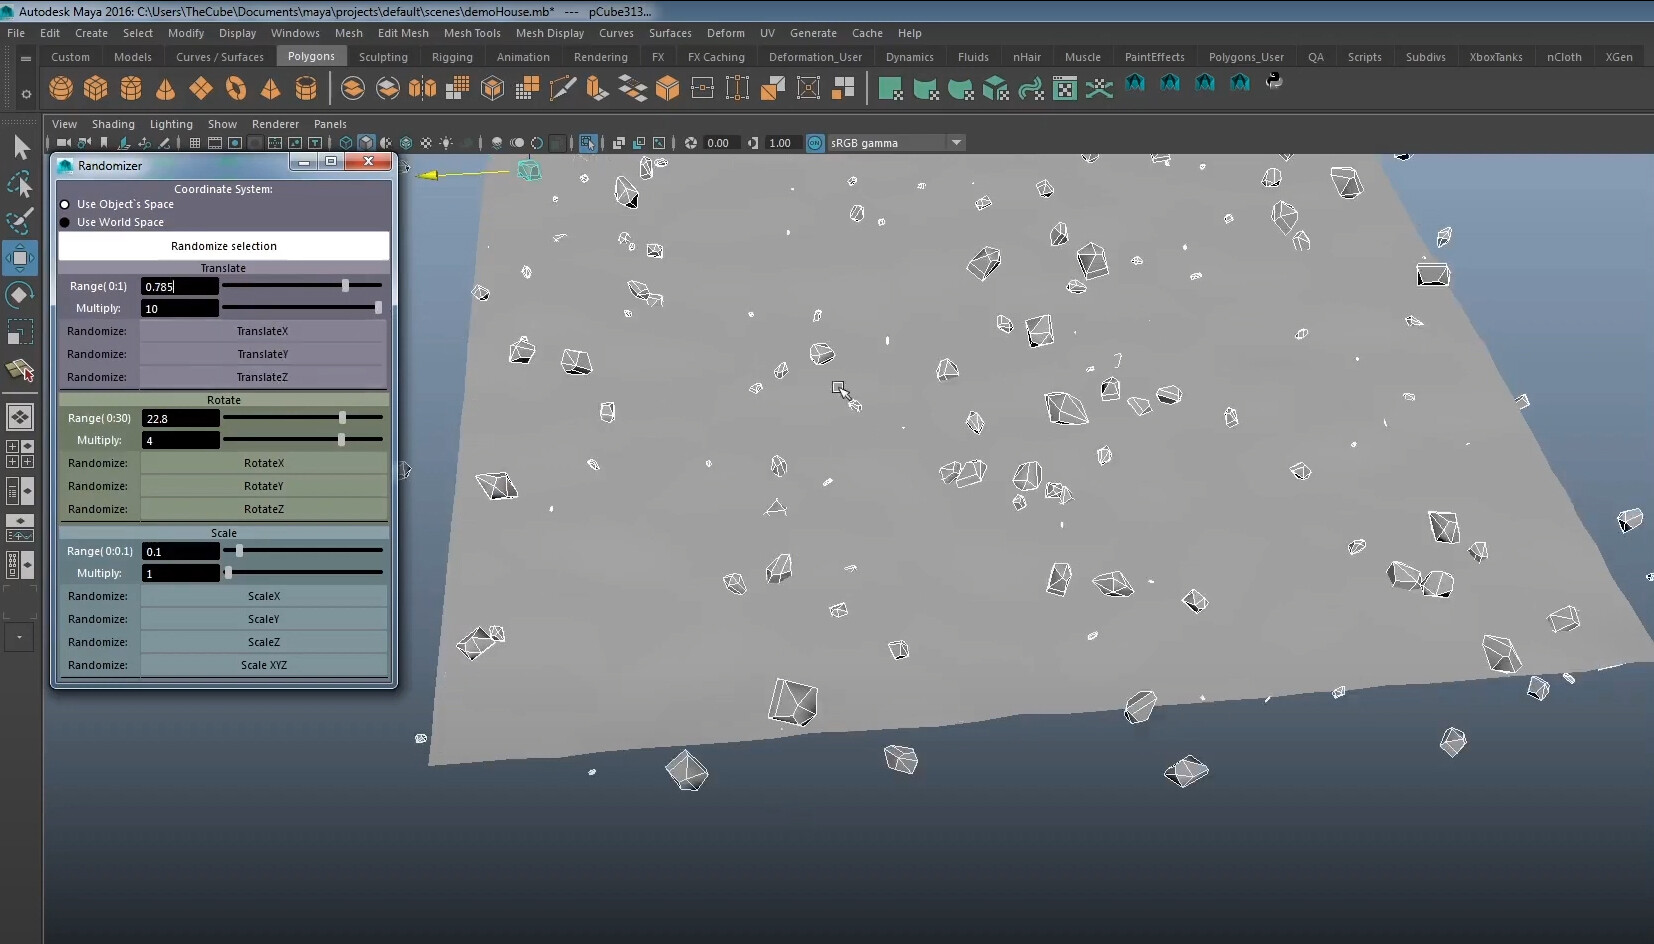
Task: Expand the arrow at the bottom of the toolbox
Action: tap(18, 638)
